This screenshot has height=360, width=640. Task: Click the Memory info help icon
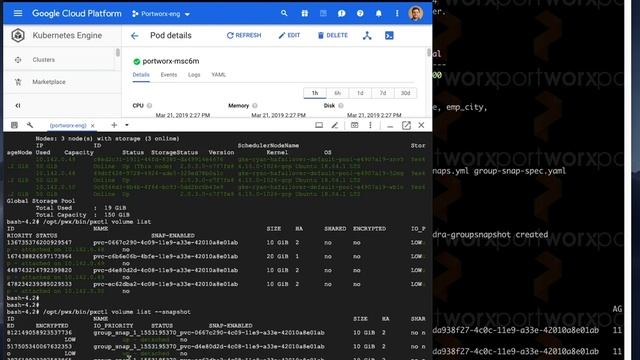click(x=255, y=106)
